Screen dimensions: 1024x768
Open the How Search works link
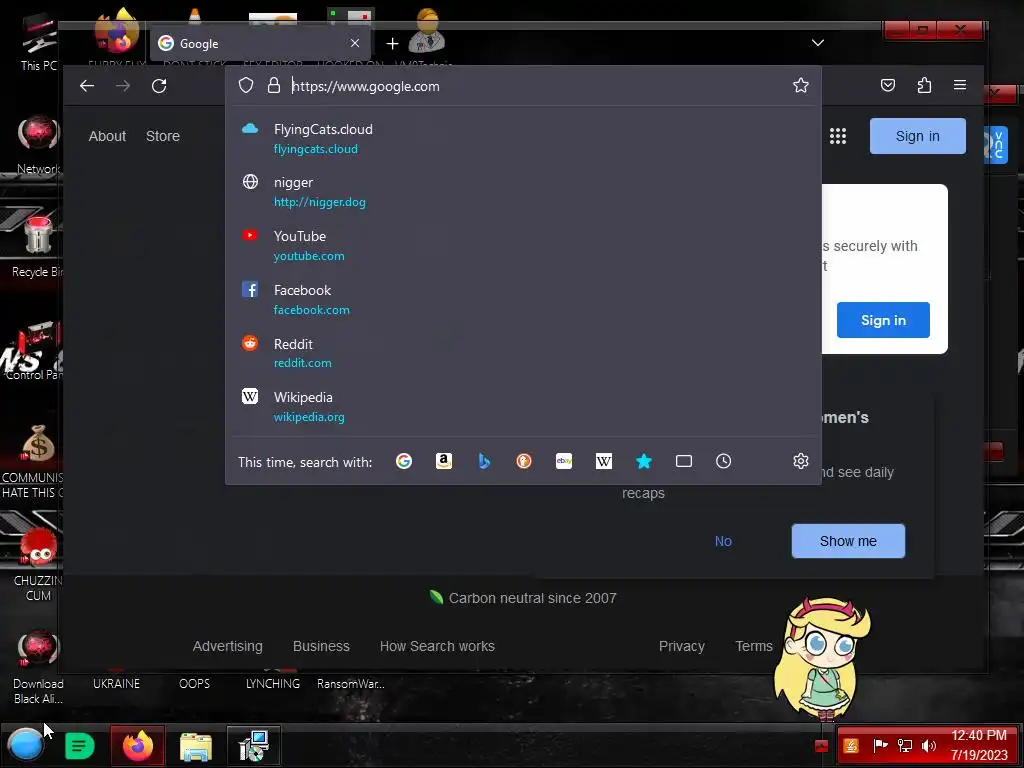437,646
